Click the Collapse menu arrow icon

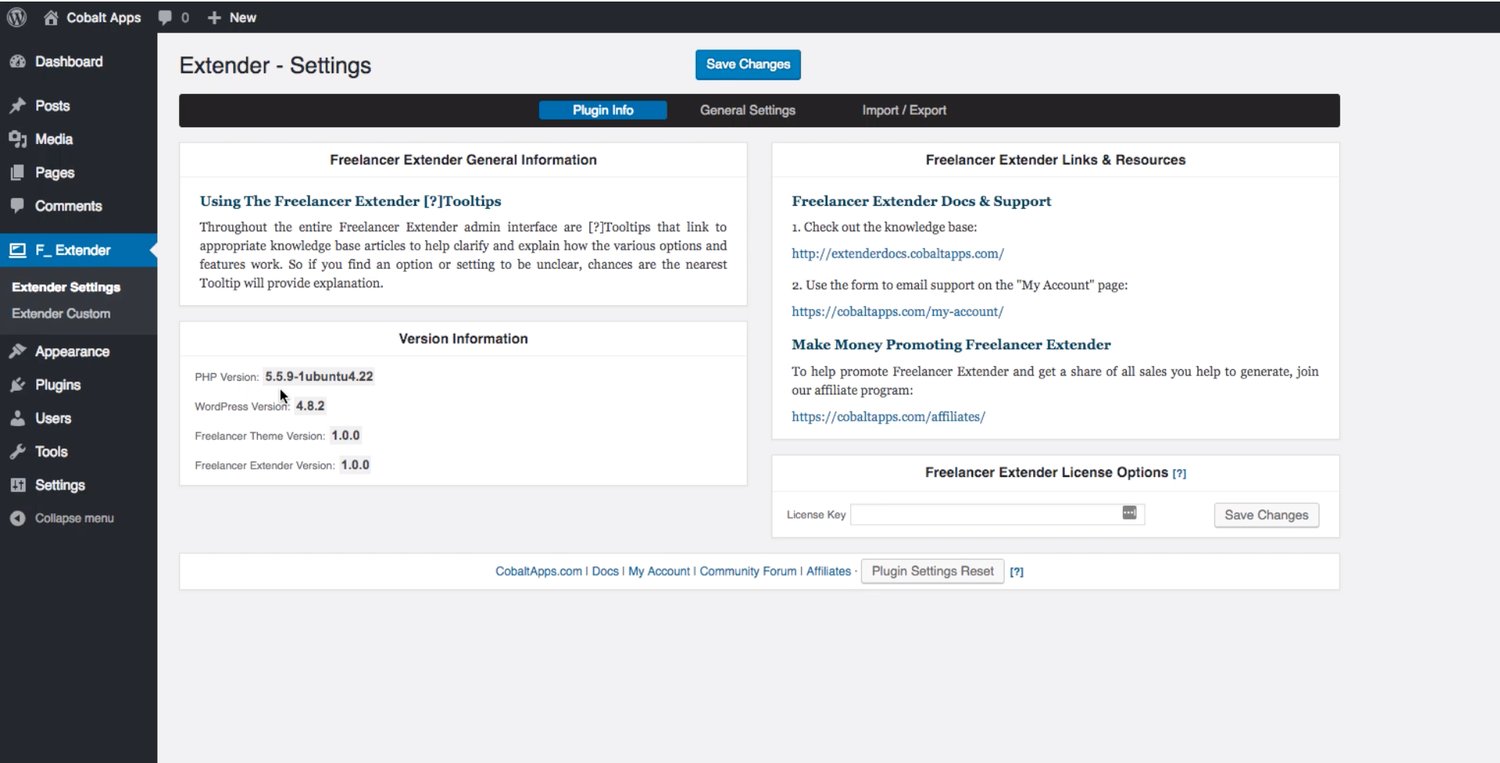click(x=17, y=518)
